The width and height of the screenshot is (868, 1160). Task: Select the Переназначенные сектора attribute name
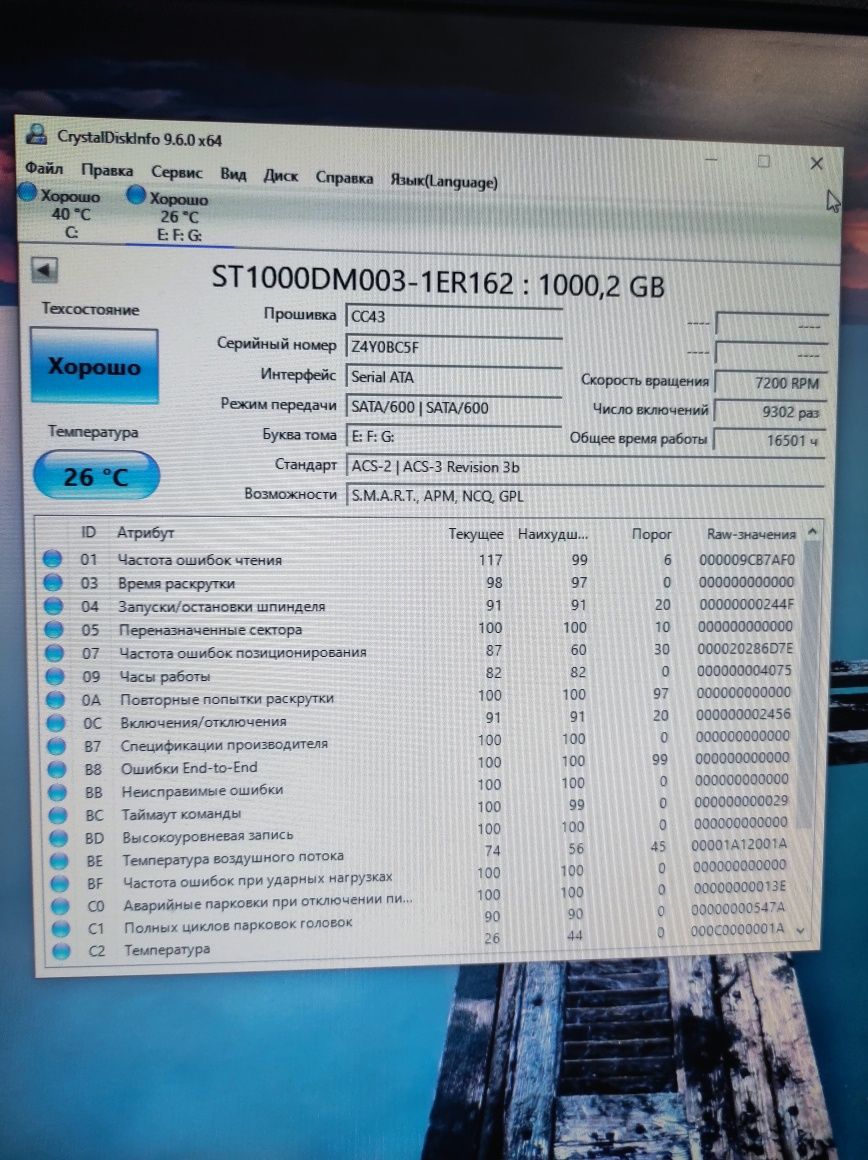211,630
